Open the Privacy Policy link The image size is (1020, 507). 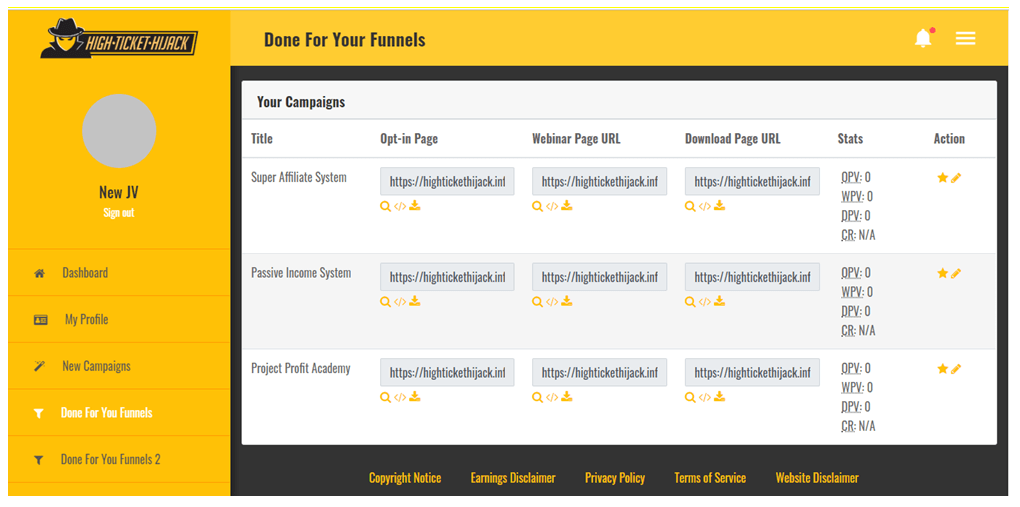(615, 478)
